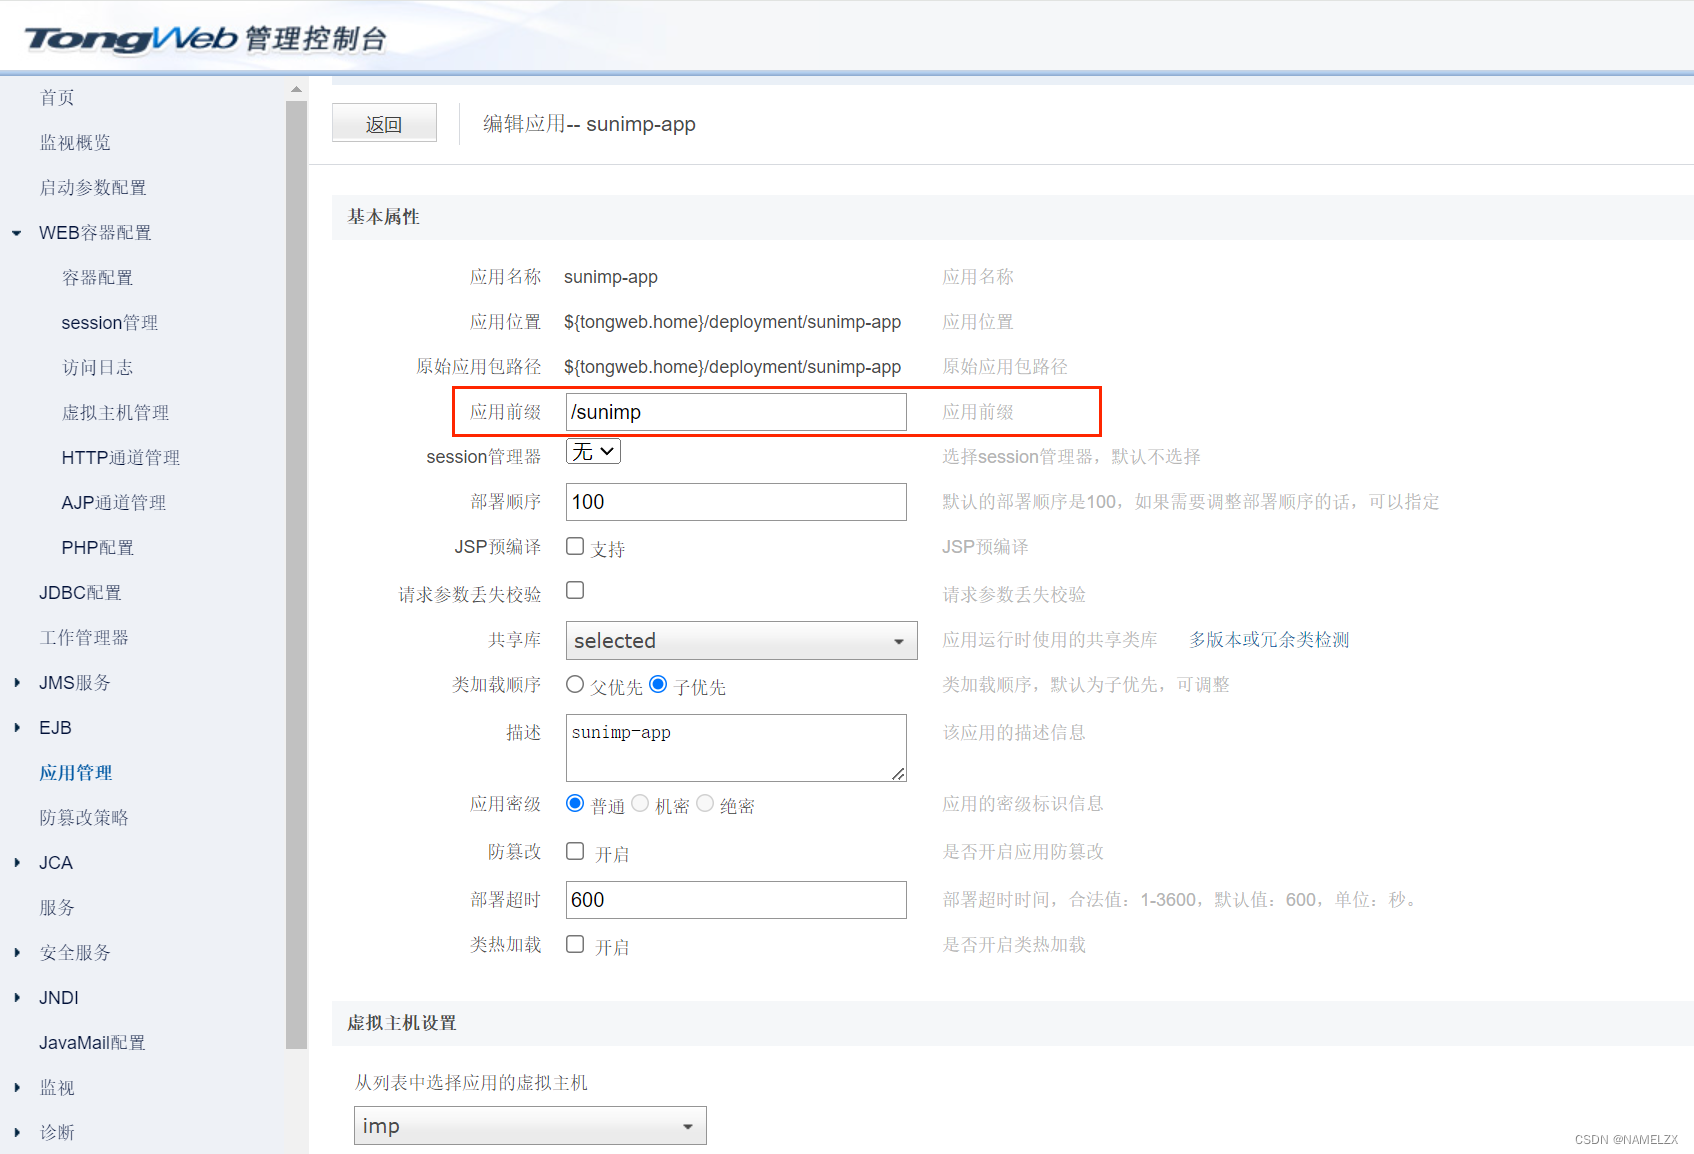Enable the JSP预编译 支持 checkbox

(x=575, y=546)
